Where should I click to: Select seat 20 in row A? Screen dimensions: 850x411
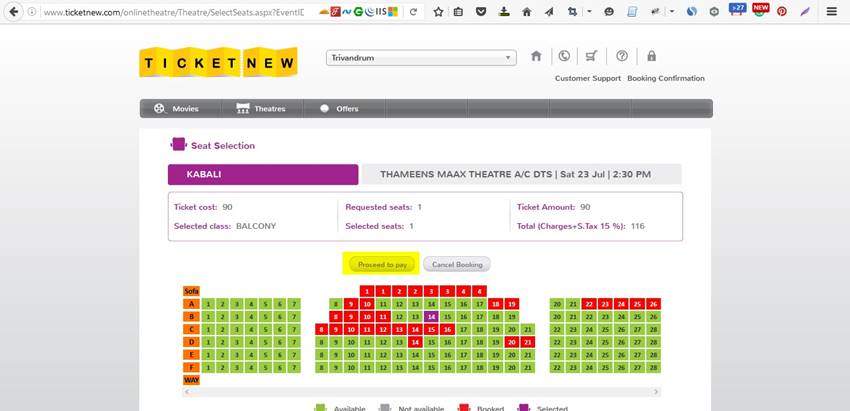point(557,304)
